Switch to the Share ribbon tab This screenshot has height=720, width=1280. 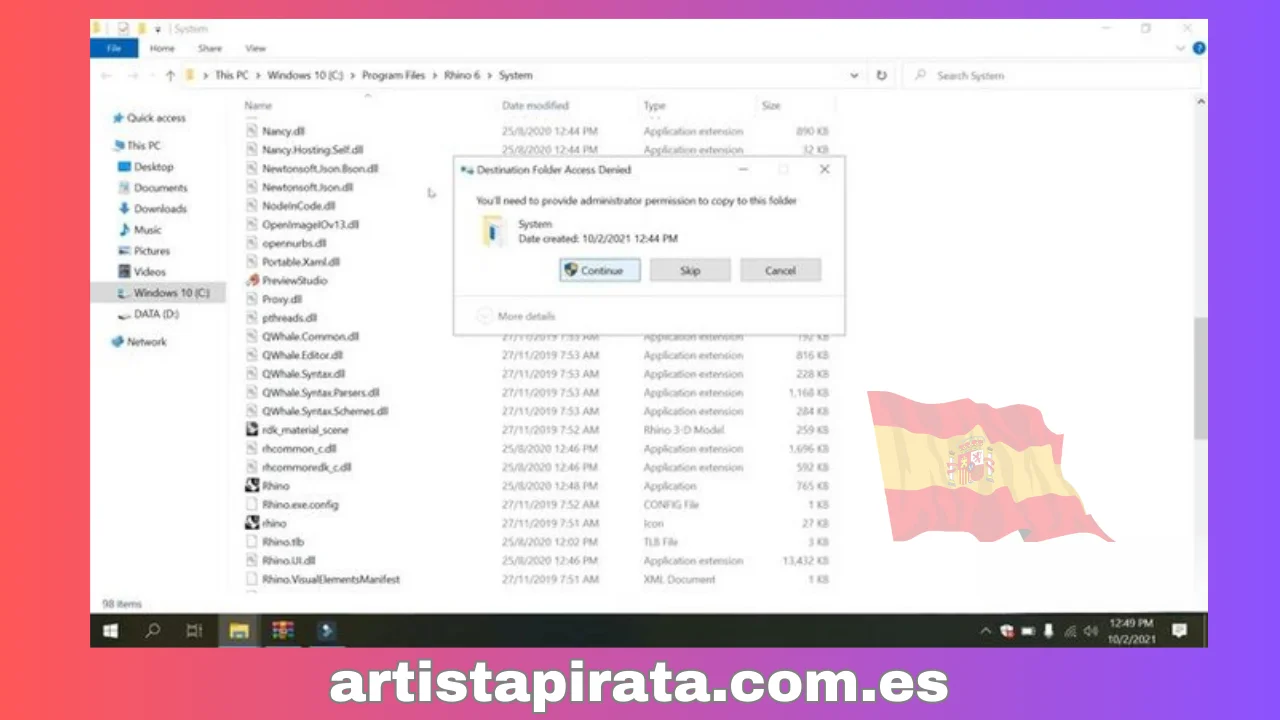(210, 48)
